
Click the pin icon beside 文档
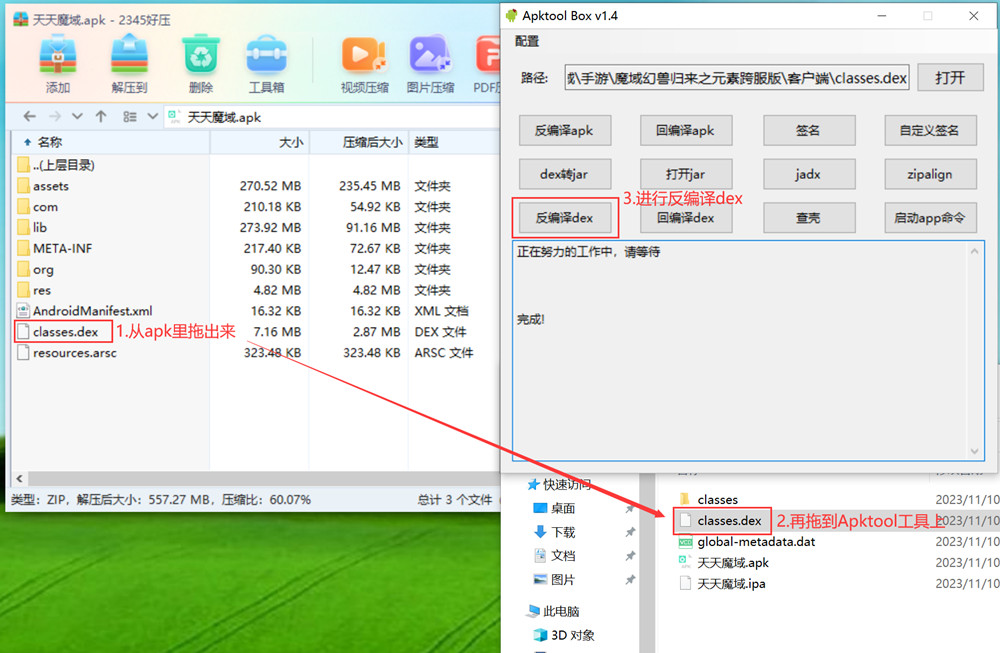pos(630,556)
